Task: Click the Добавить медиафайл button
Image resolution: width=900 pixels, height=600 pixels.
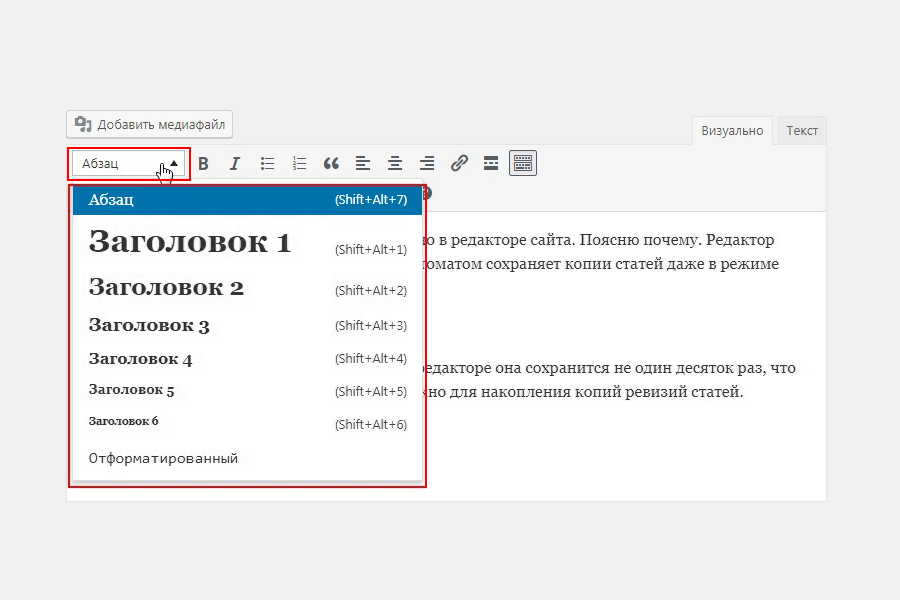Action: pos(149,125)
